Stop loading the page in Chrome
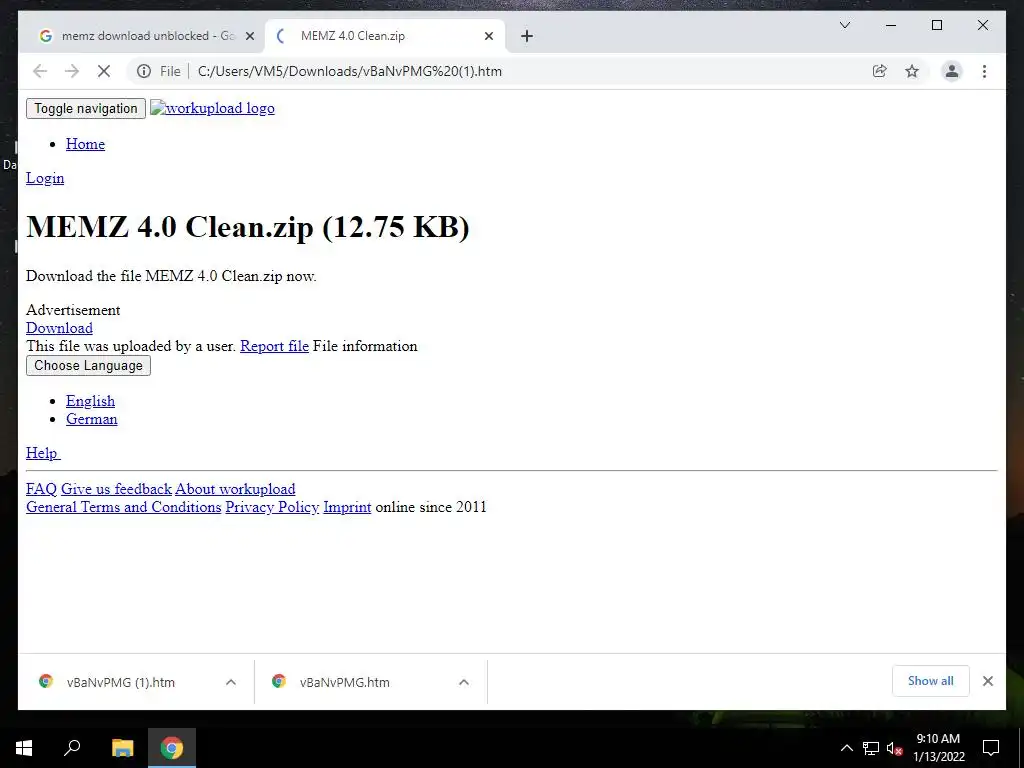The width and height of the screenshot is (1024, 768). [104, 71]
